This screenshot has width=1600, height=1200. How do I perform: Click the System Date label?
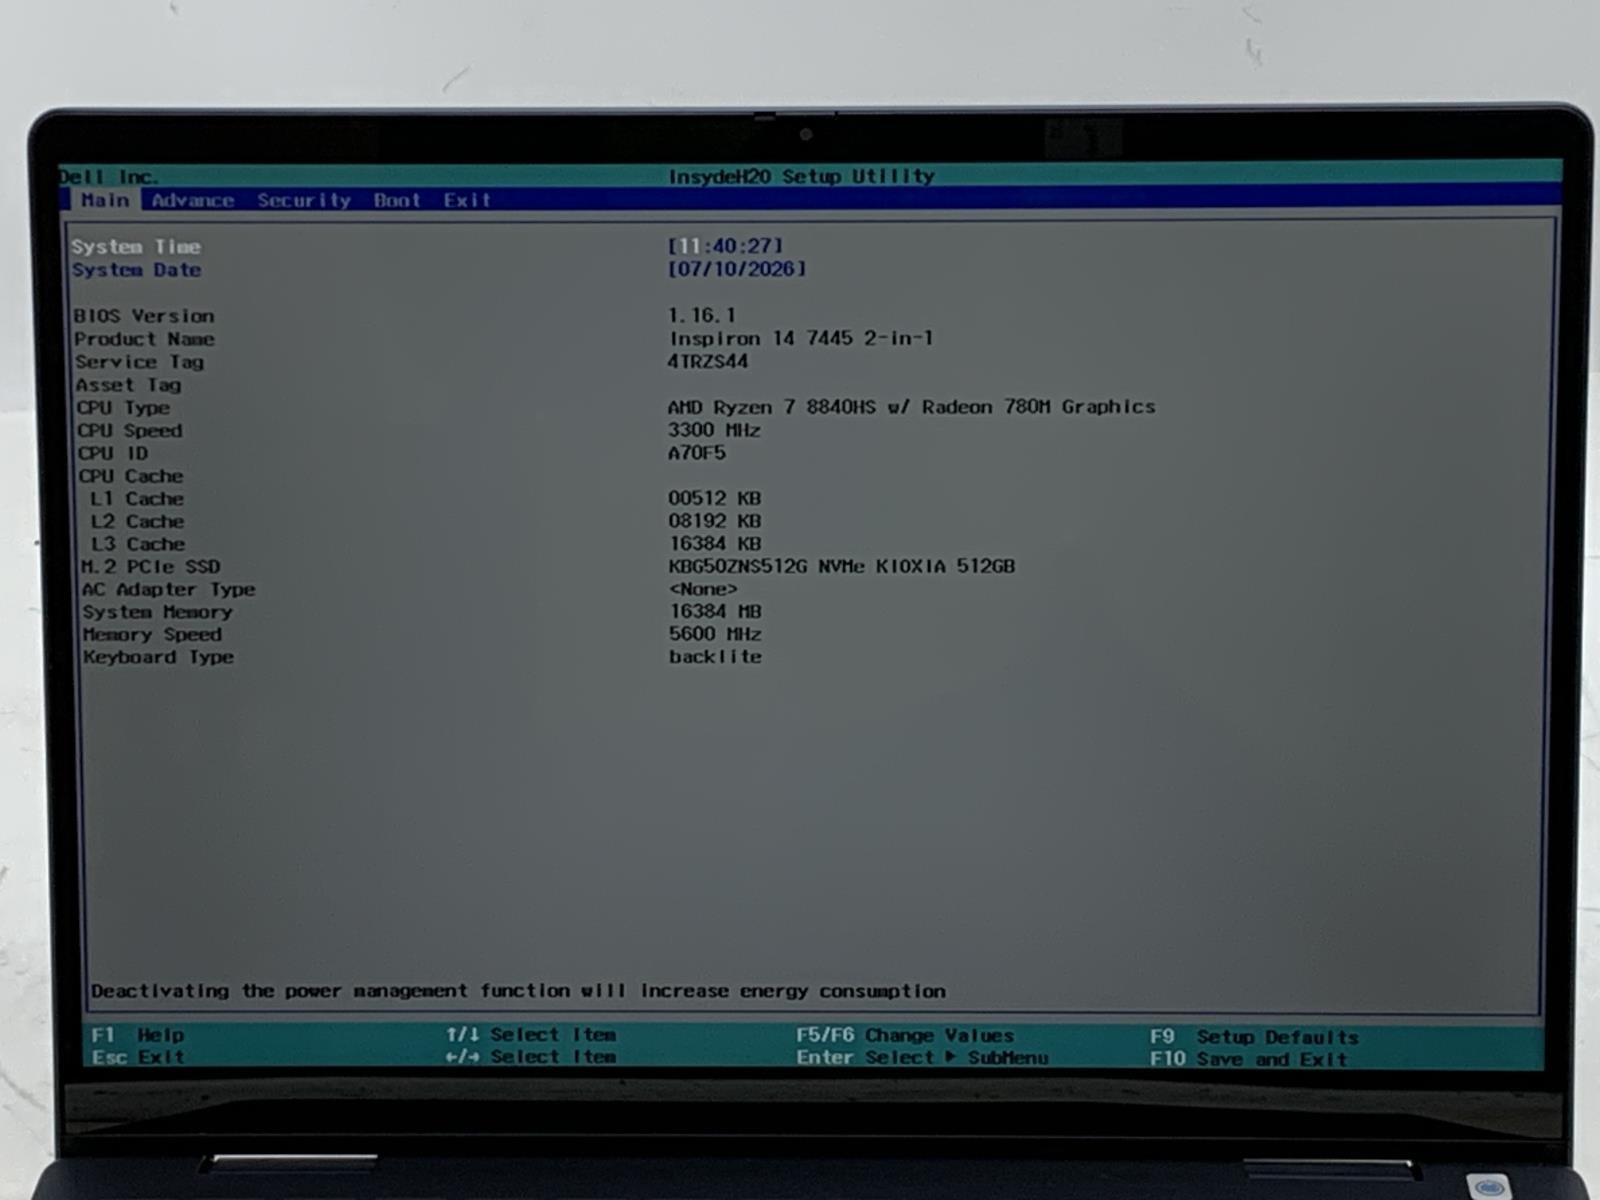pos(136,270)
